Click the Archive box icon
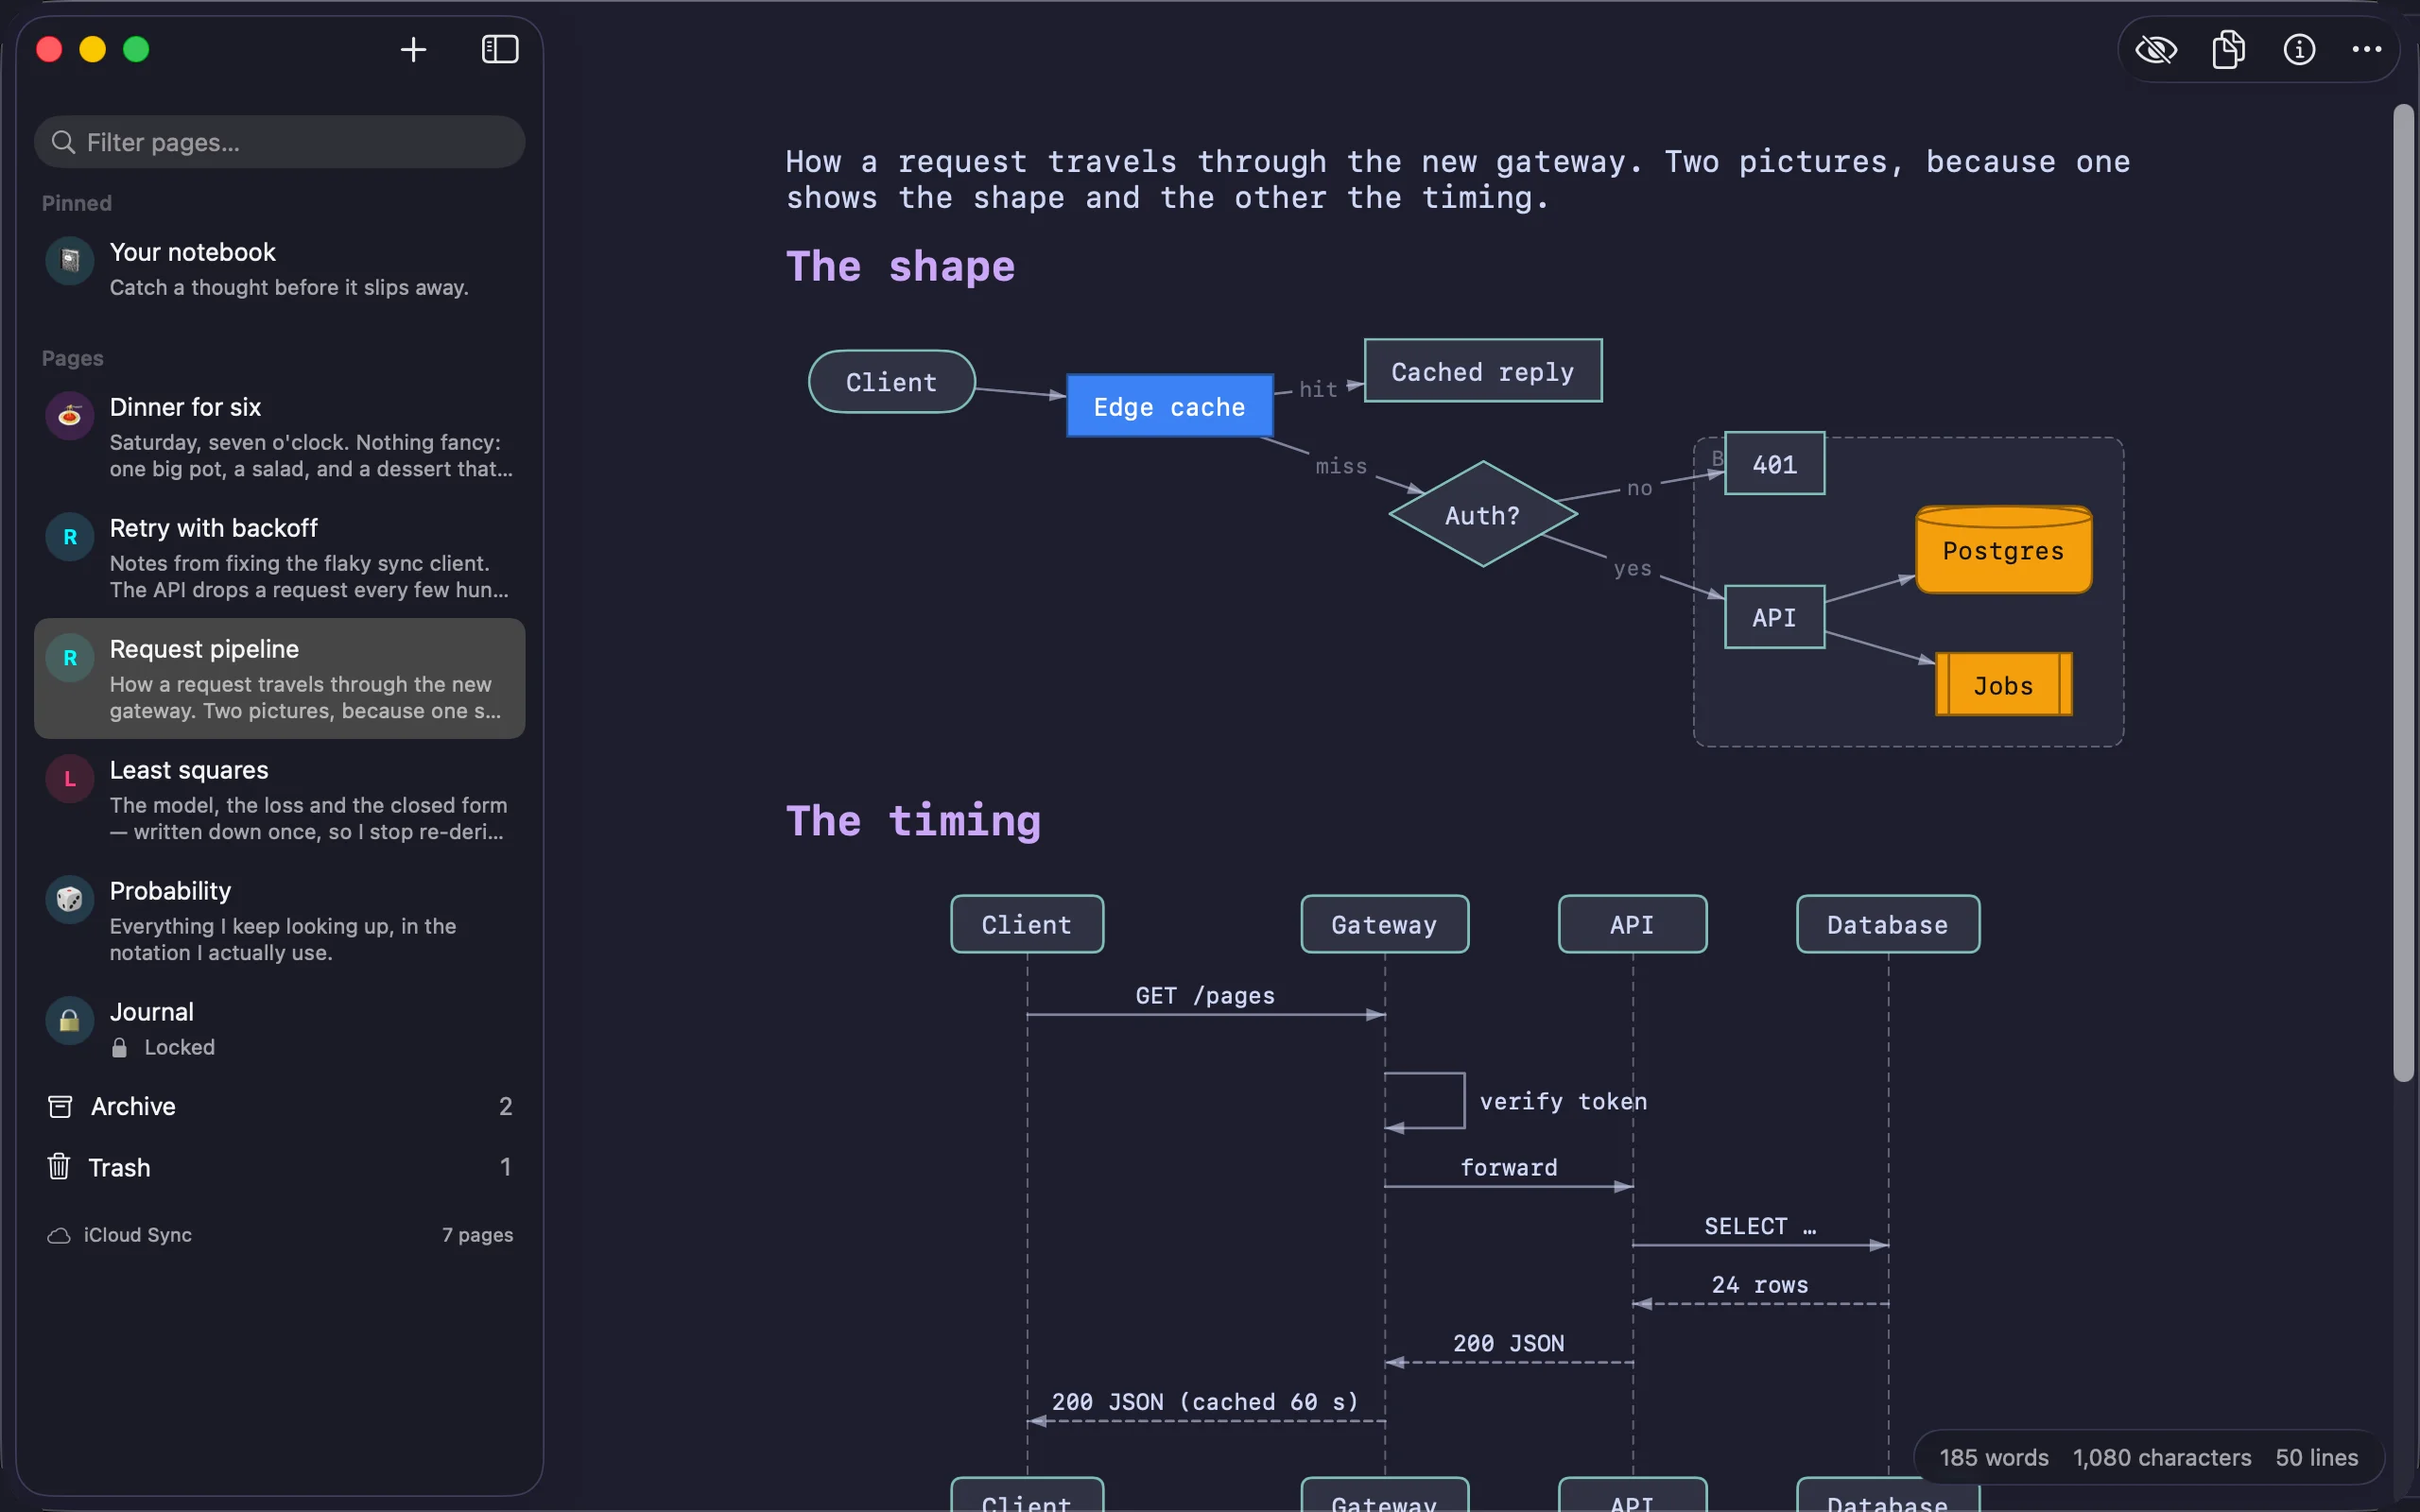The width and height of the screenshot is (2420, 1512). point(60,1106)
